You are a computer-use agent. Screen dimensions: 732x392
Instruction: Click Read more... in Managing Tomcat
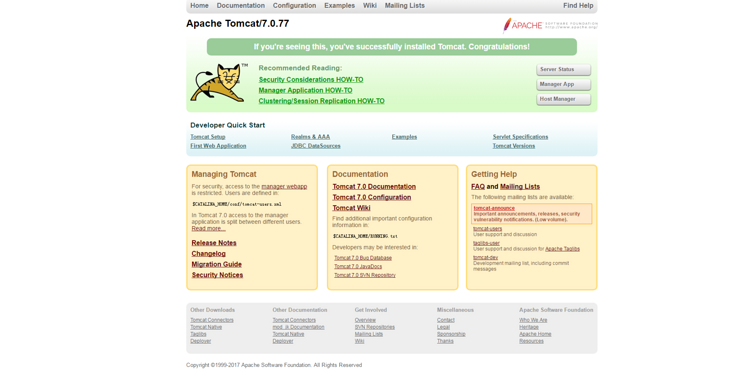coord(208,229)
